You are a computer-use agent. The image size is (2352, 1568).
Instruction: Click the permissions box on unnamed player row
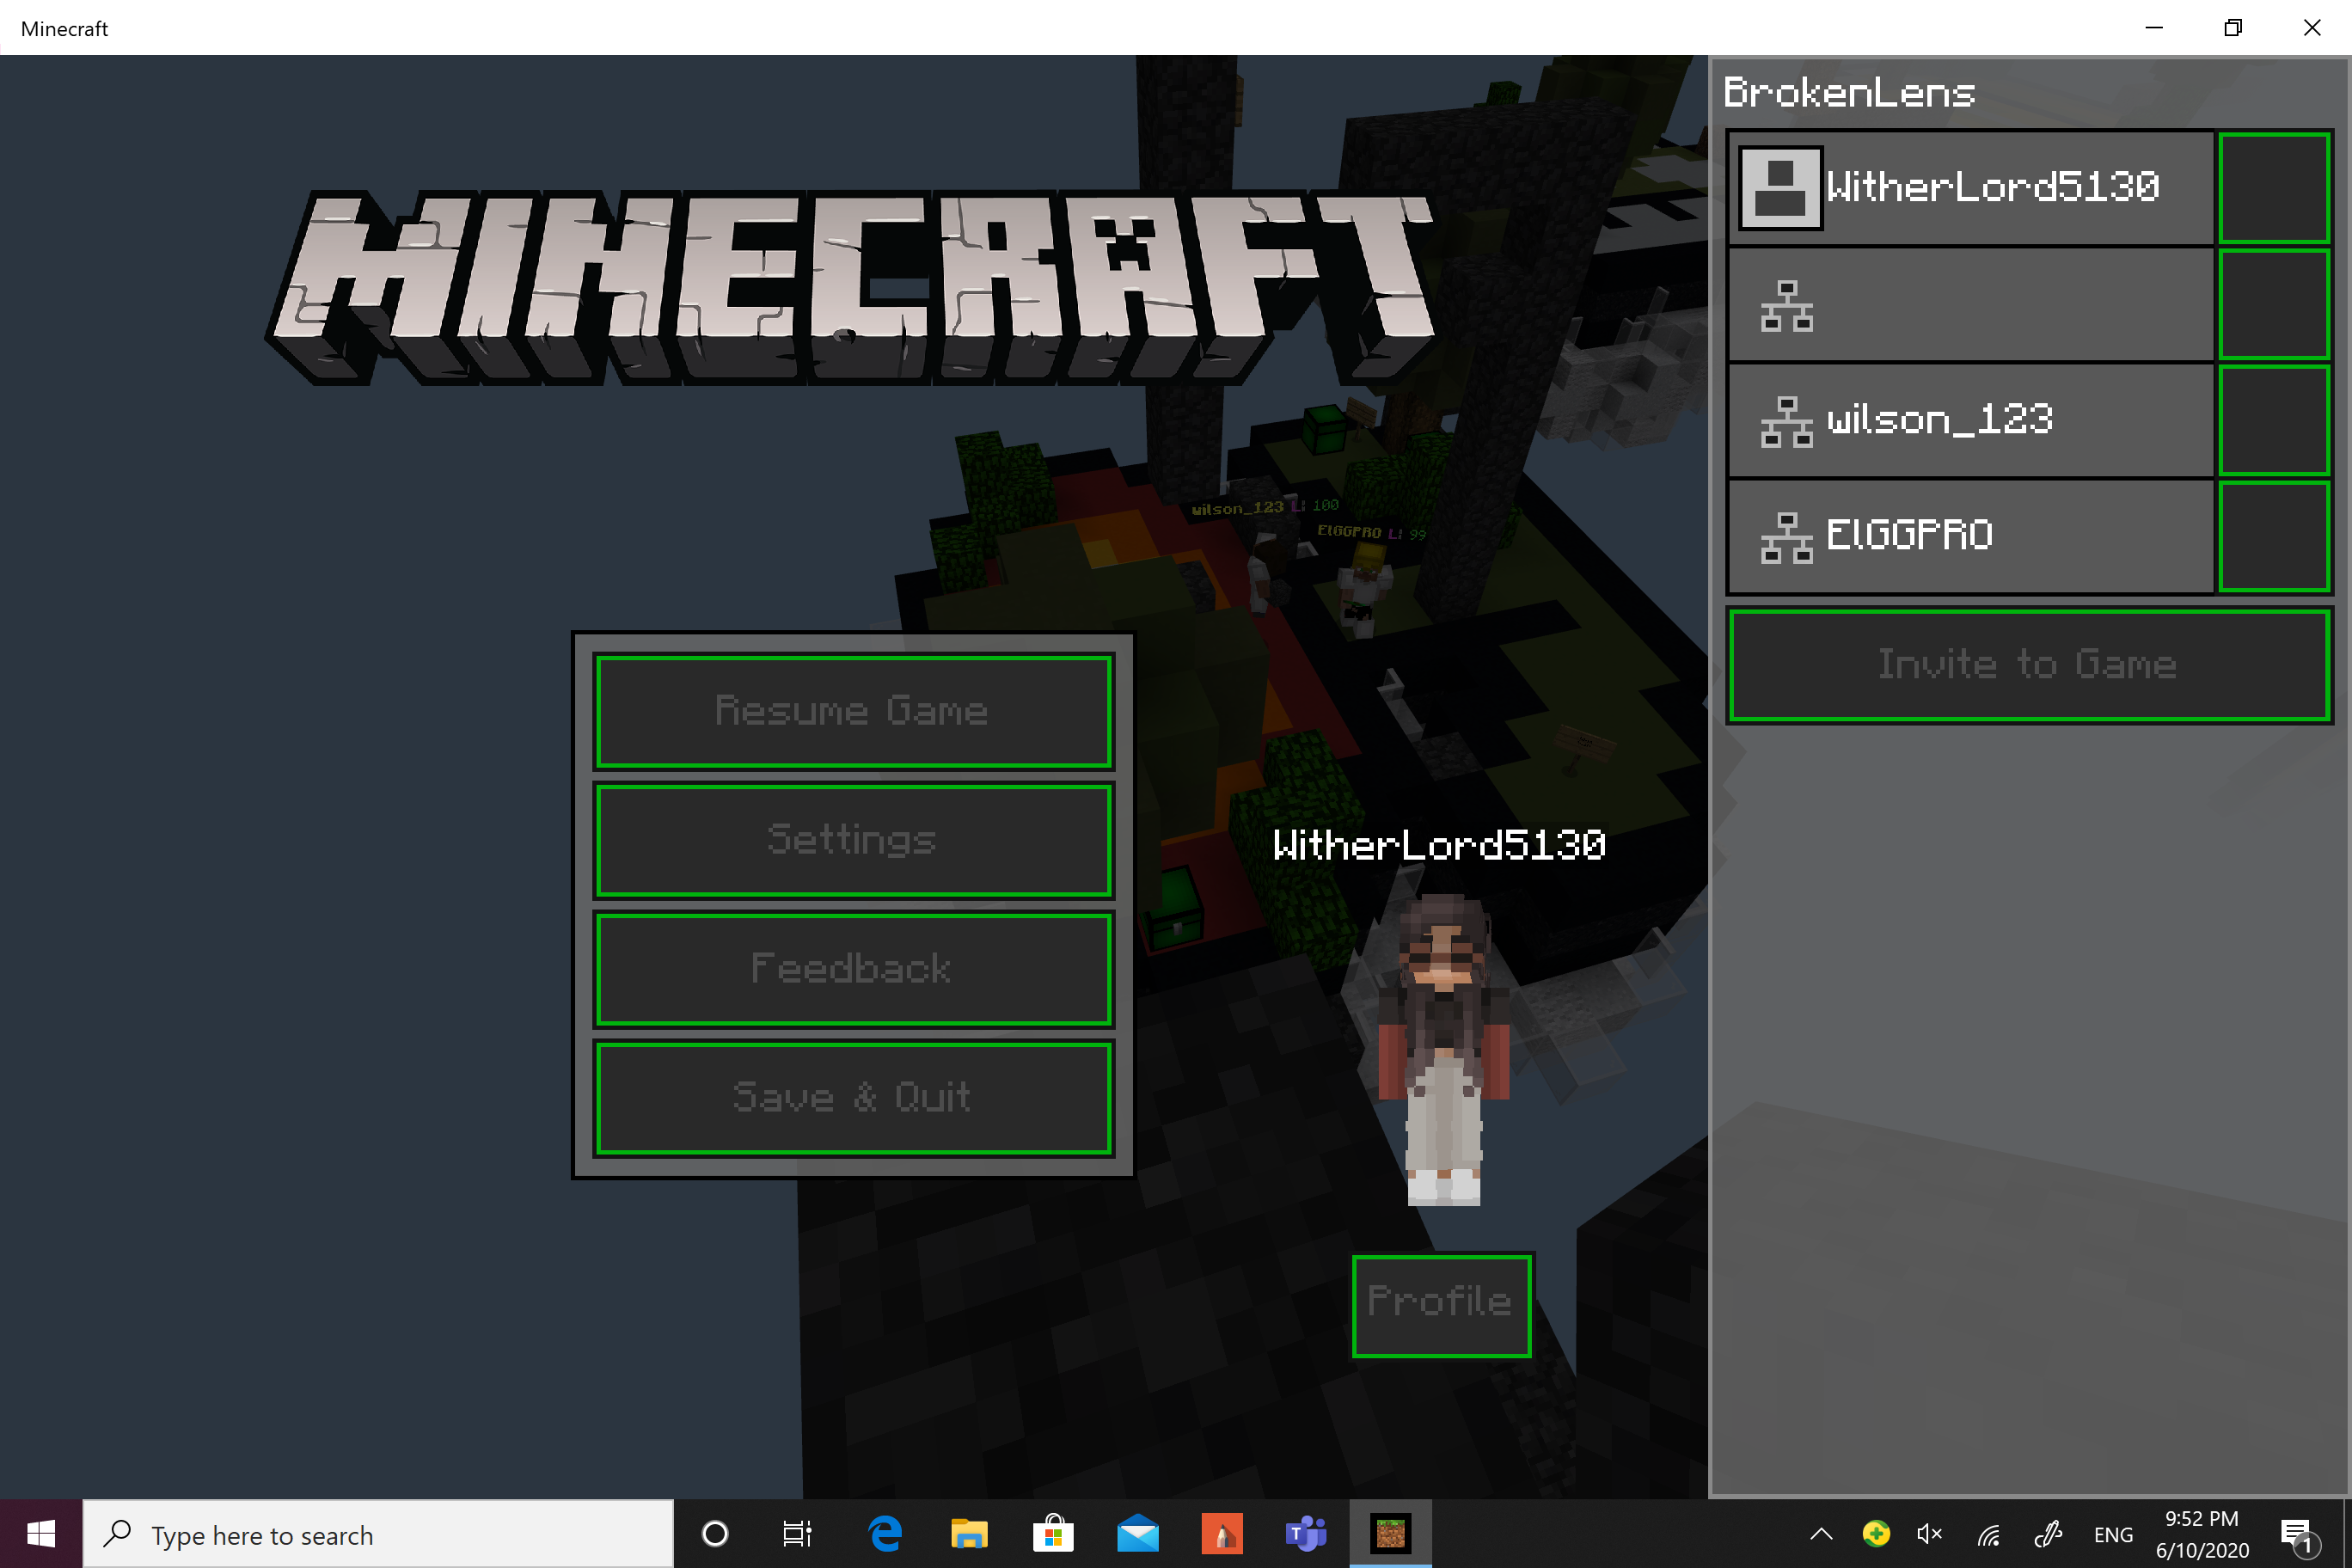[2274, 304]
